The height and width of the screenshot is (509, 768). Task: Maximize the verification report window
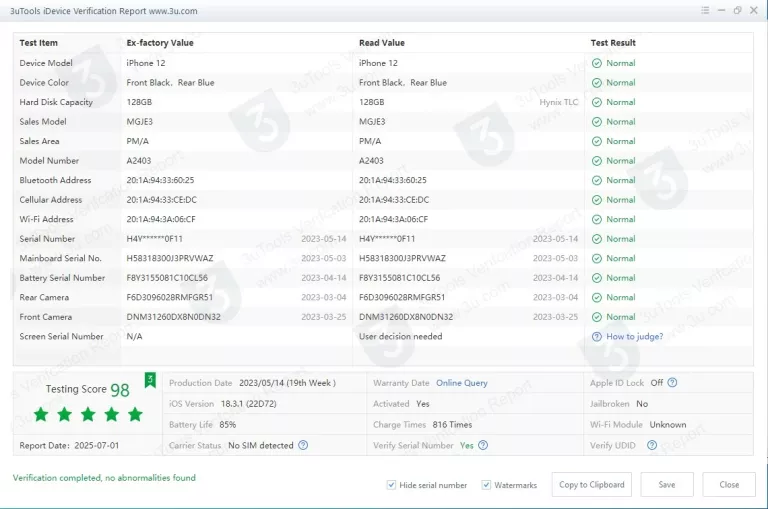(738, 10)
